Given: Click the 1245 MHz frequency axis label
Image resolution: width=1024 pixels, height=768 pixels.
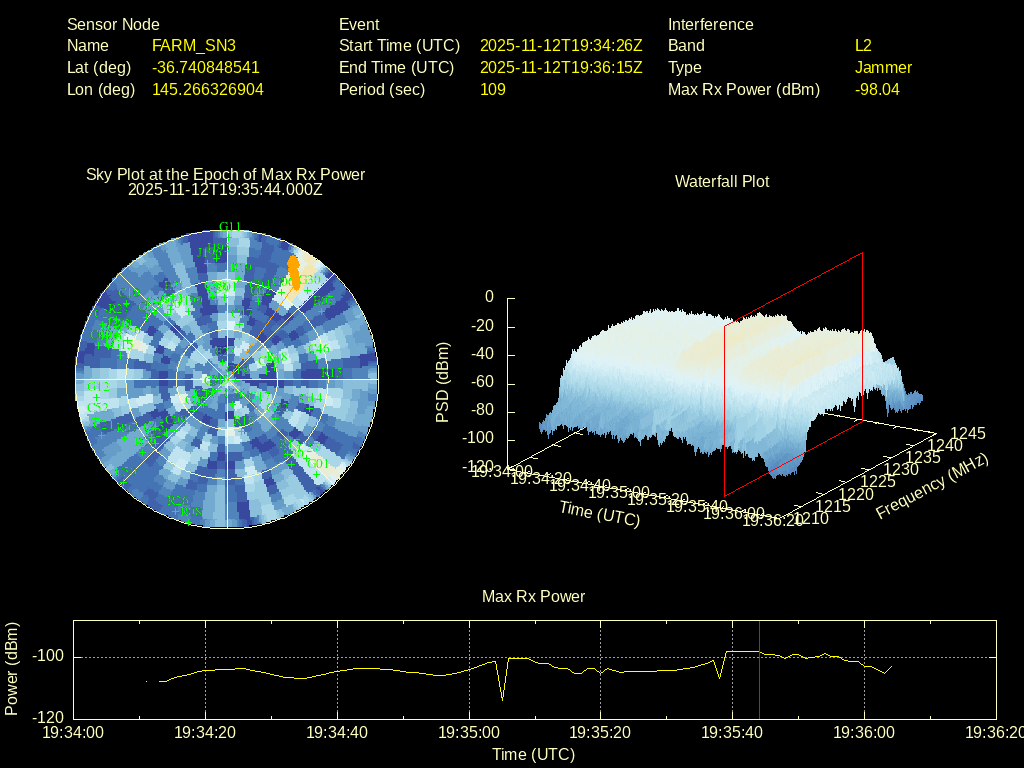Looking at the screenshot, I should 967,433.
